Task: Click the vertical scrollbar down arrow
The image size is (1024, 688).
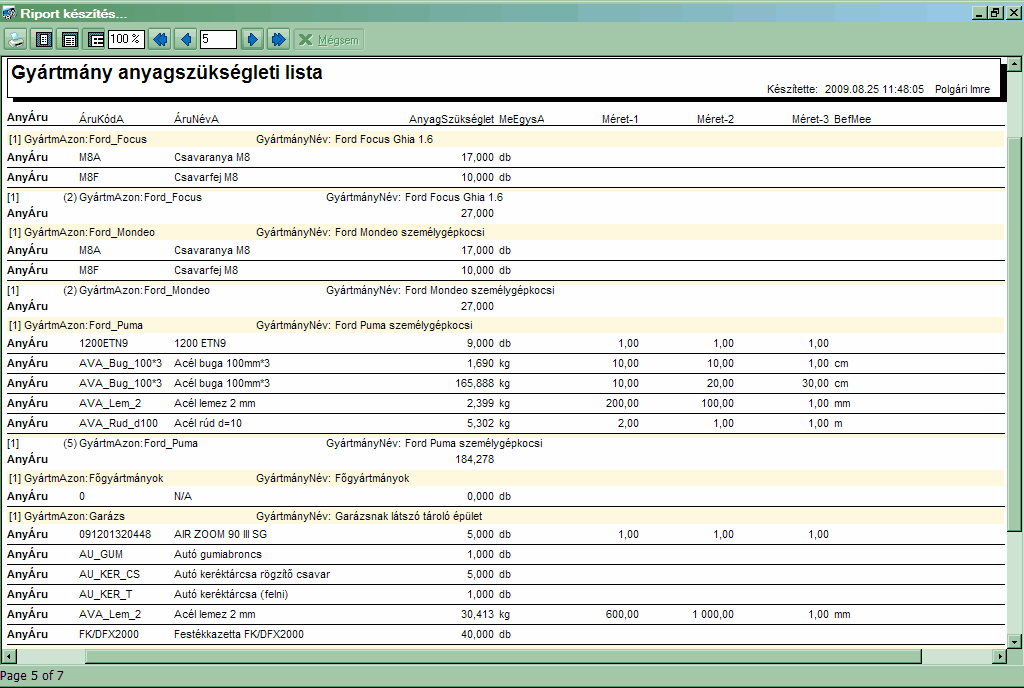Action: point(1014,642)
